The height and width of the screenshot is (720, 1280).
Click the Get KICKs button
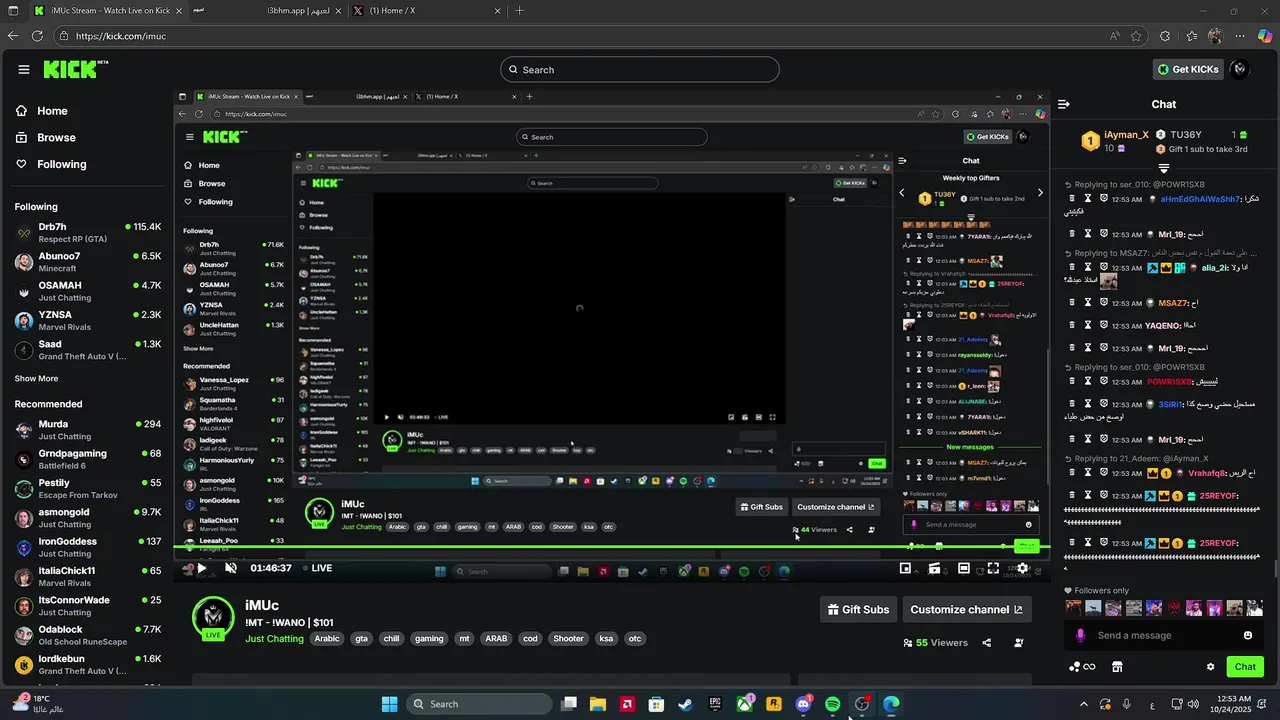(1188, 69)
